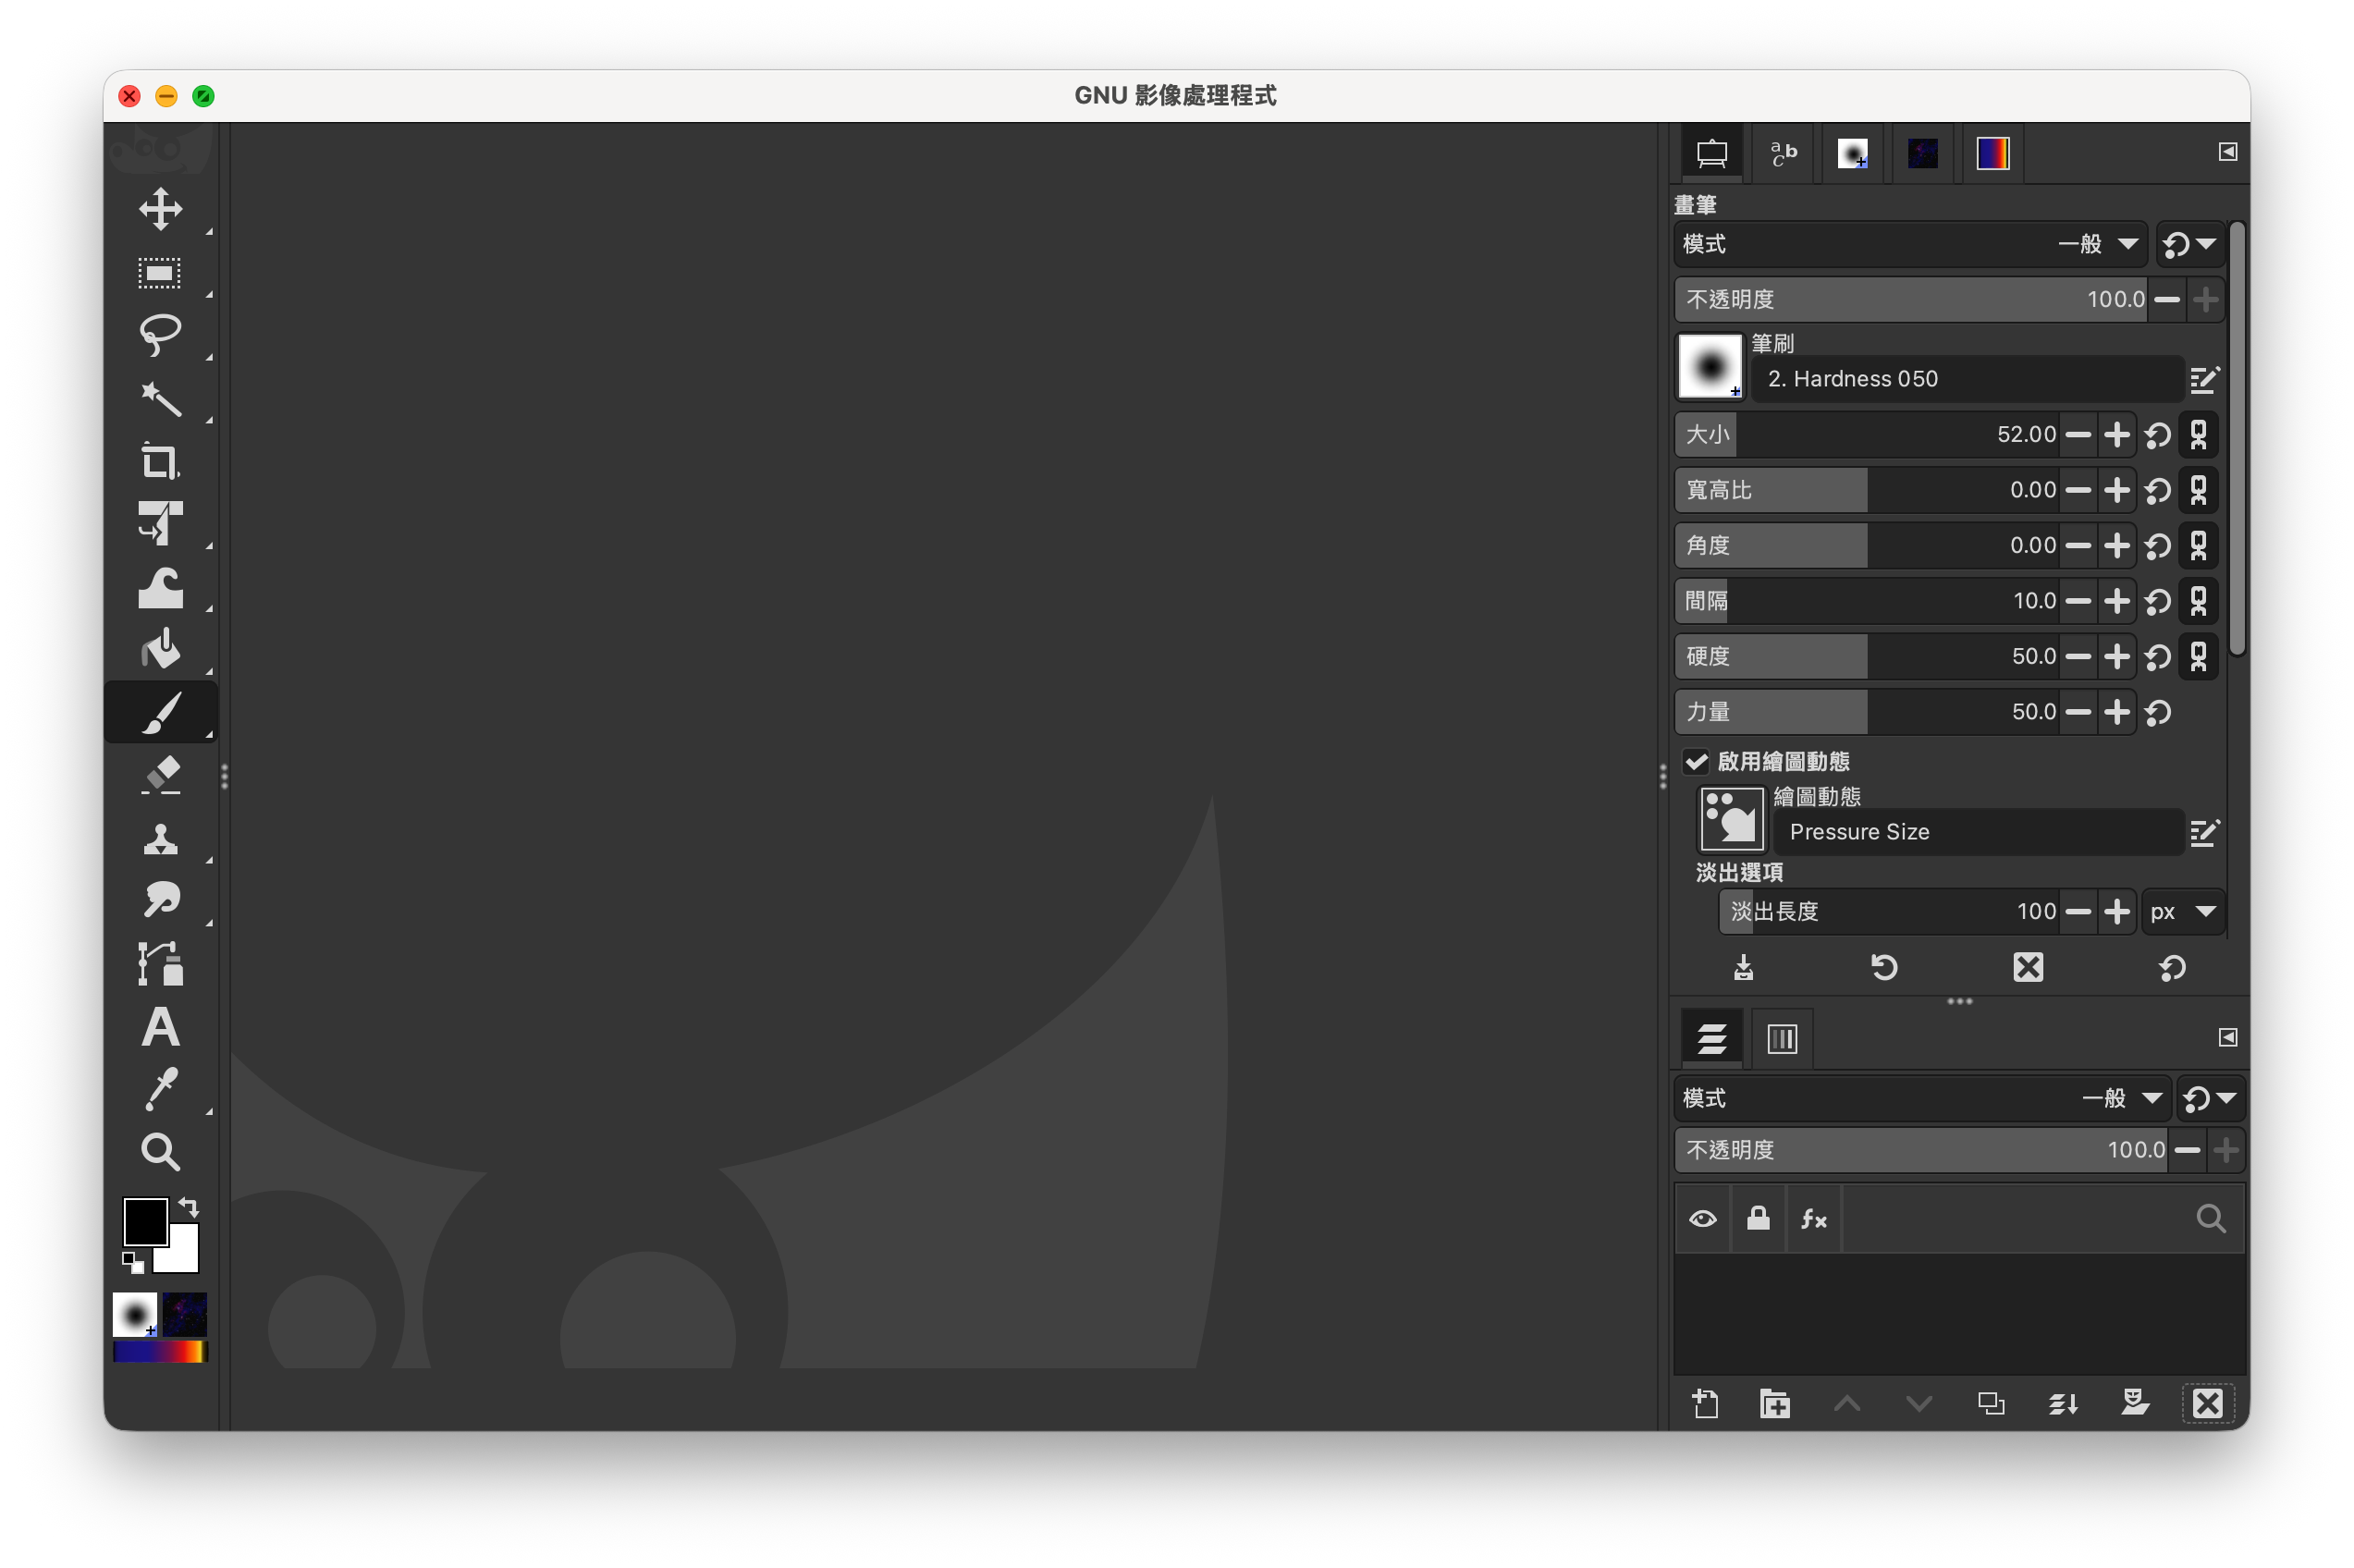Image resolution: width=2354 pixels, height=1568 pixels.
Task: Reset colors to default black and white
Action: [x=132, y=1262]
